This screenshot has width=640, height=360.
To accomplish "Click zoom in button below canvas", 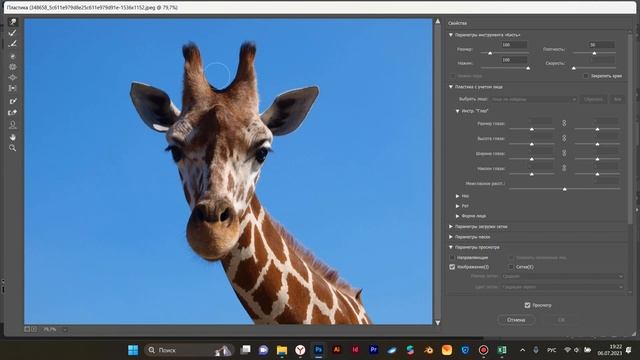I will (34, 329).
